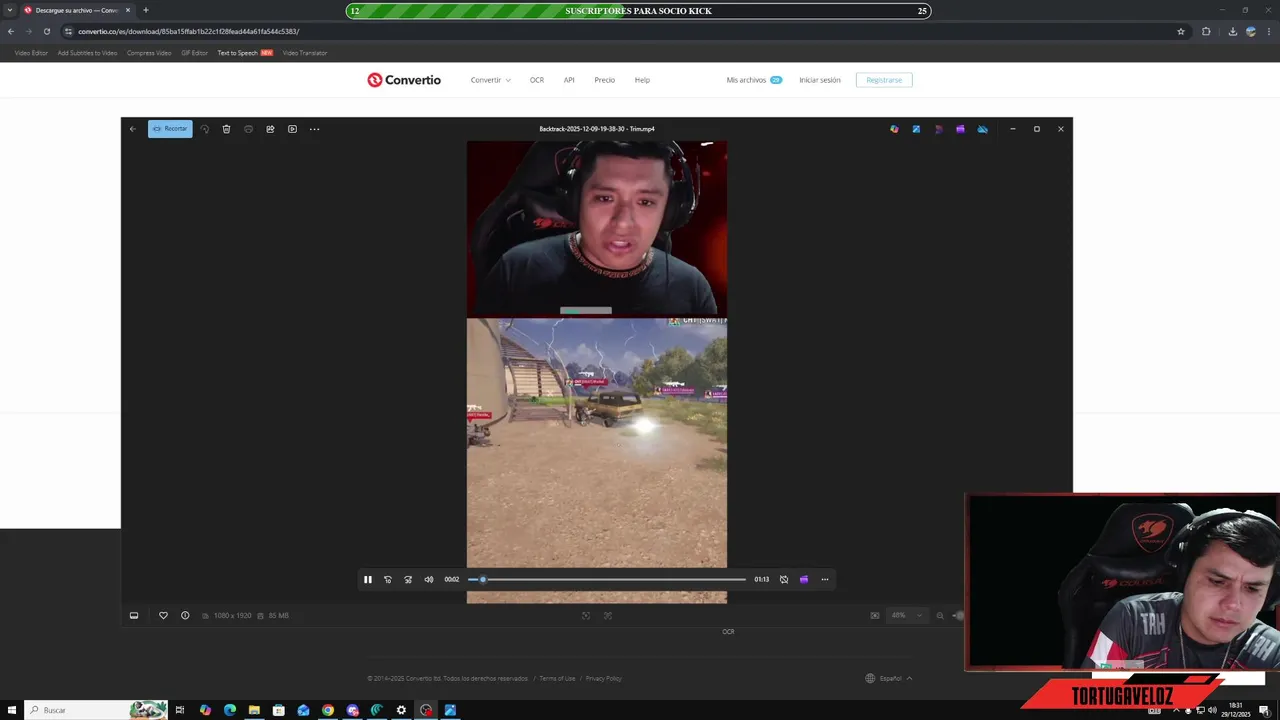This screenshot has height=720, width=1280.
Task: Open OneDrive cloud icon in Photos header
Action: pos(983,129)
